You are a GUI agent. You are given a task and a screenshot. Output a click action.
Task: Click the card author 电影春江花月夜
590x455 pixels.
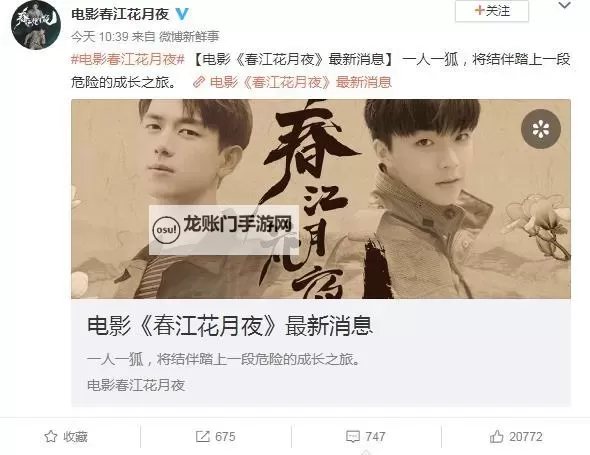click(136, 385)
